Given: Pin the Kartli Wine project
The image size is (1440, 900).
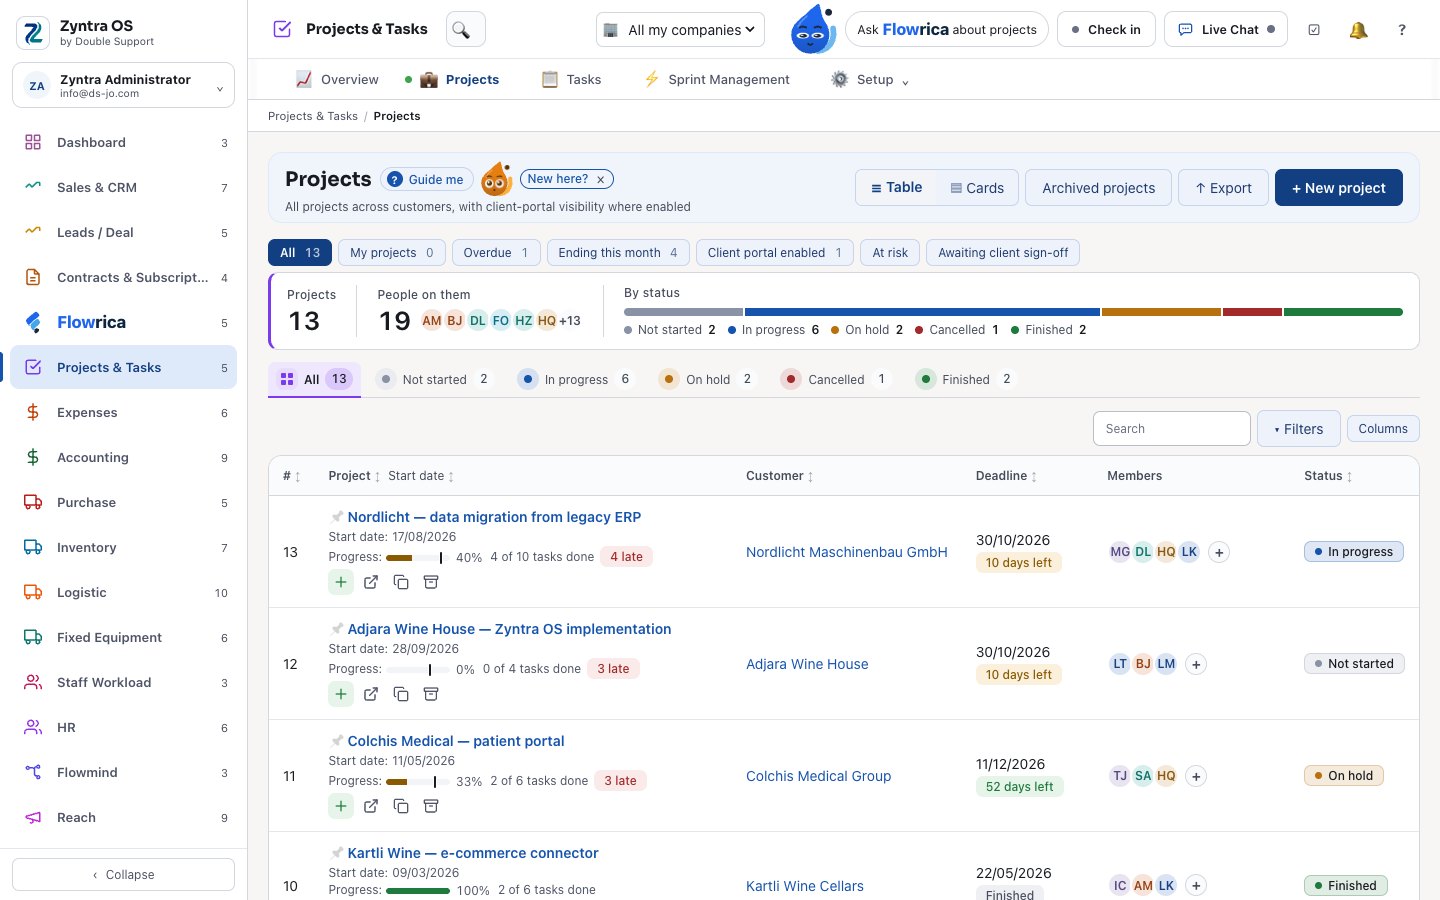Looking at the screenshot, I should 337,853.
